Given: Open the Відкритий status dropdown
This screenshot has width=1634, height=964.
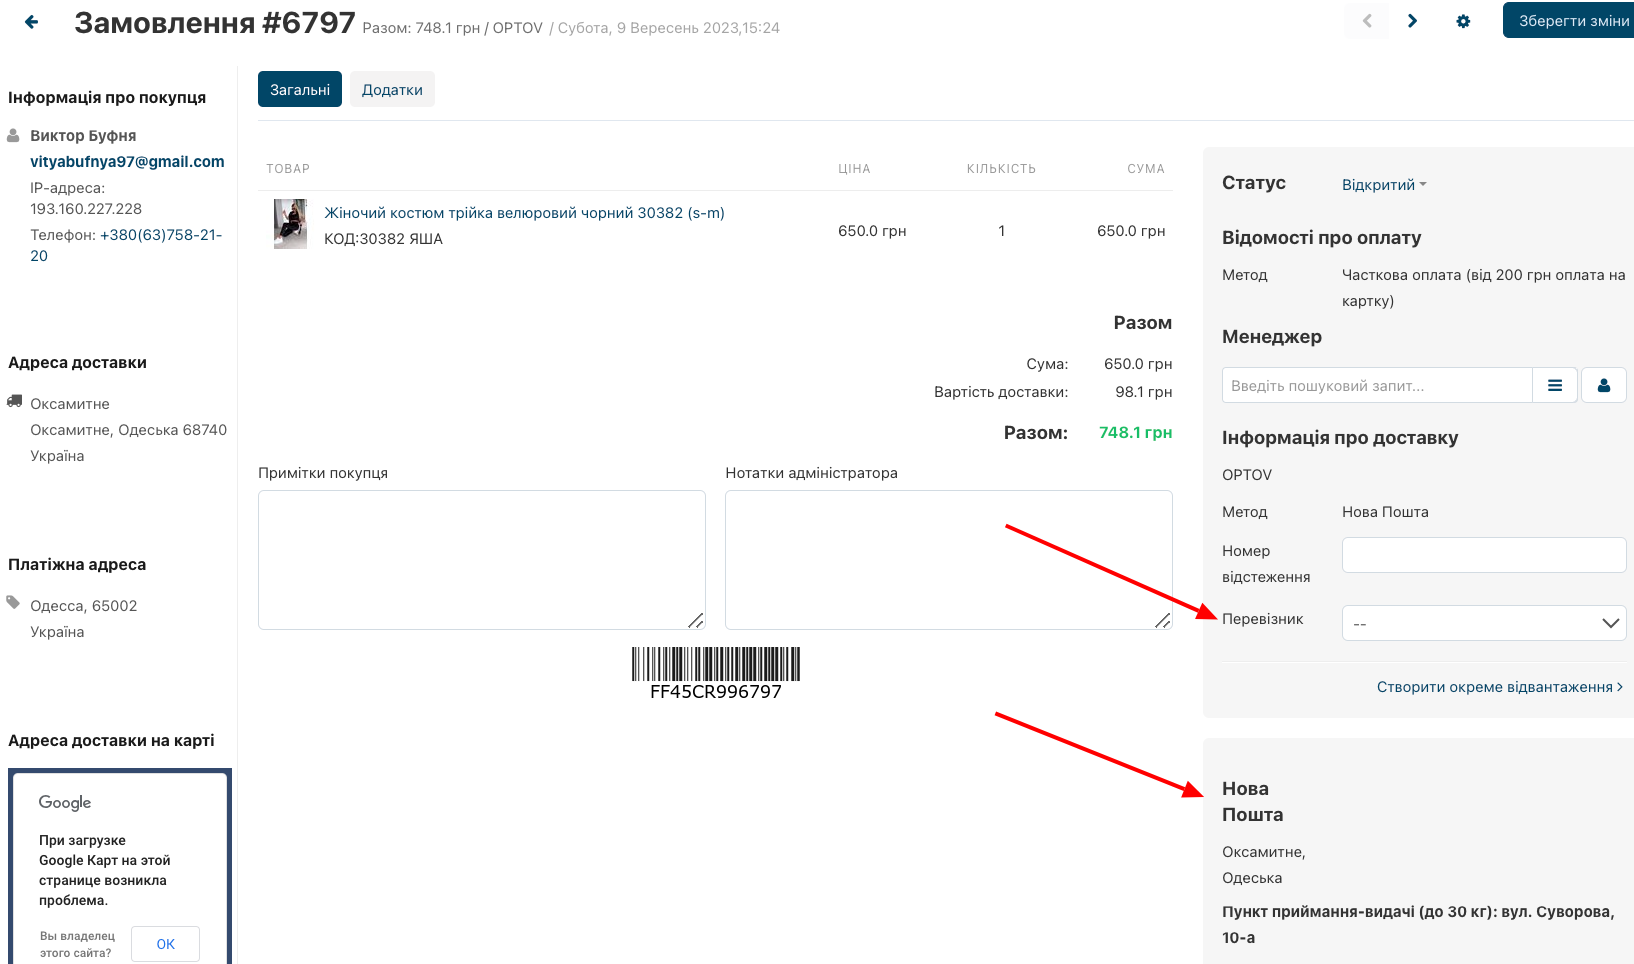Looking at the screenshot, I should pyautogui.click(x=1384, y=185).
